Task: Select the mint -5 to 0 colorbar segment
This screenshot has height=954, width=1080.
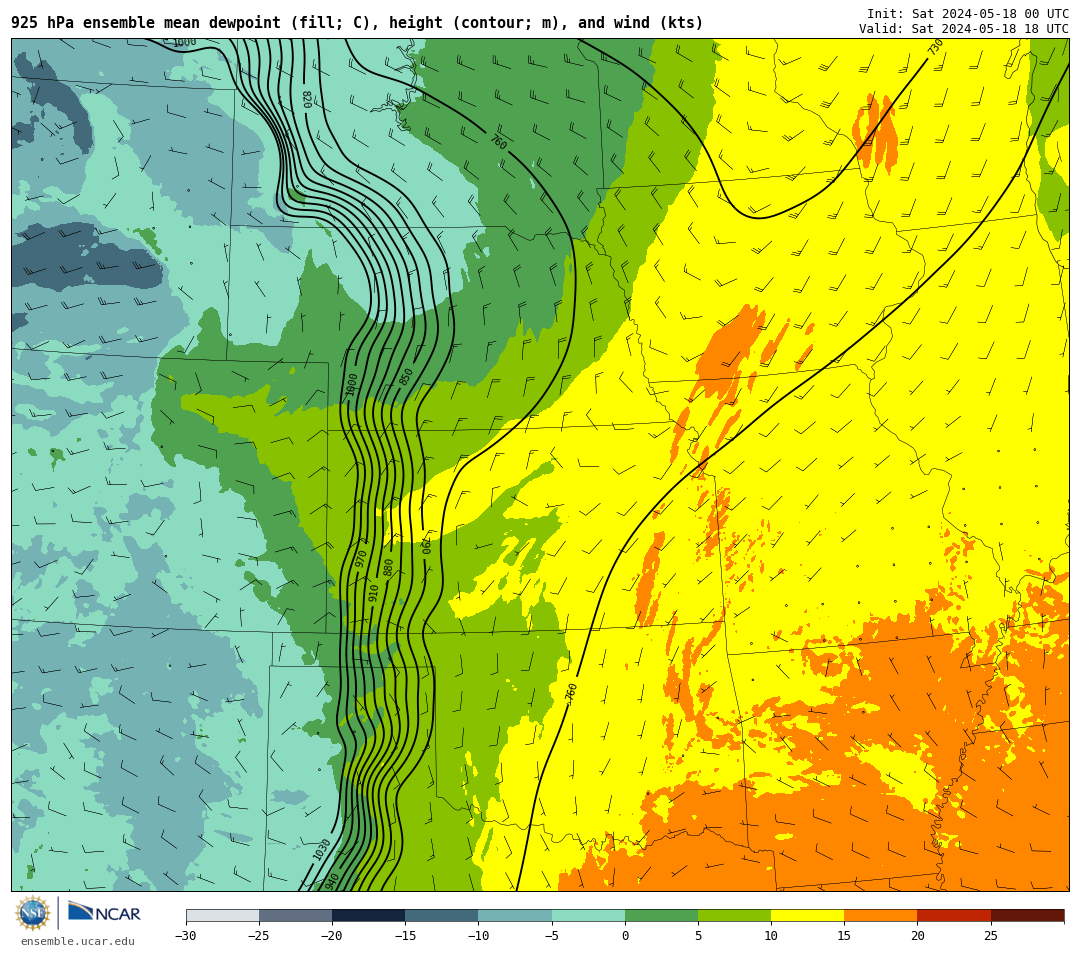Action: [x=588, y=915]
